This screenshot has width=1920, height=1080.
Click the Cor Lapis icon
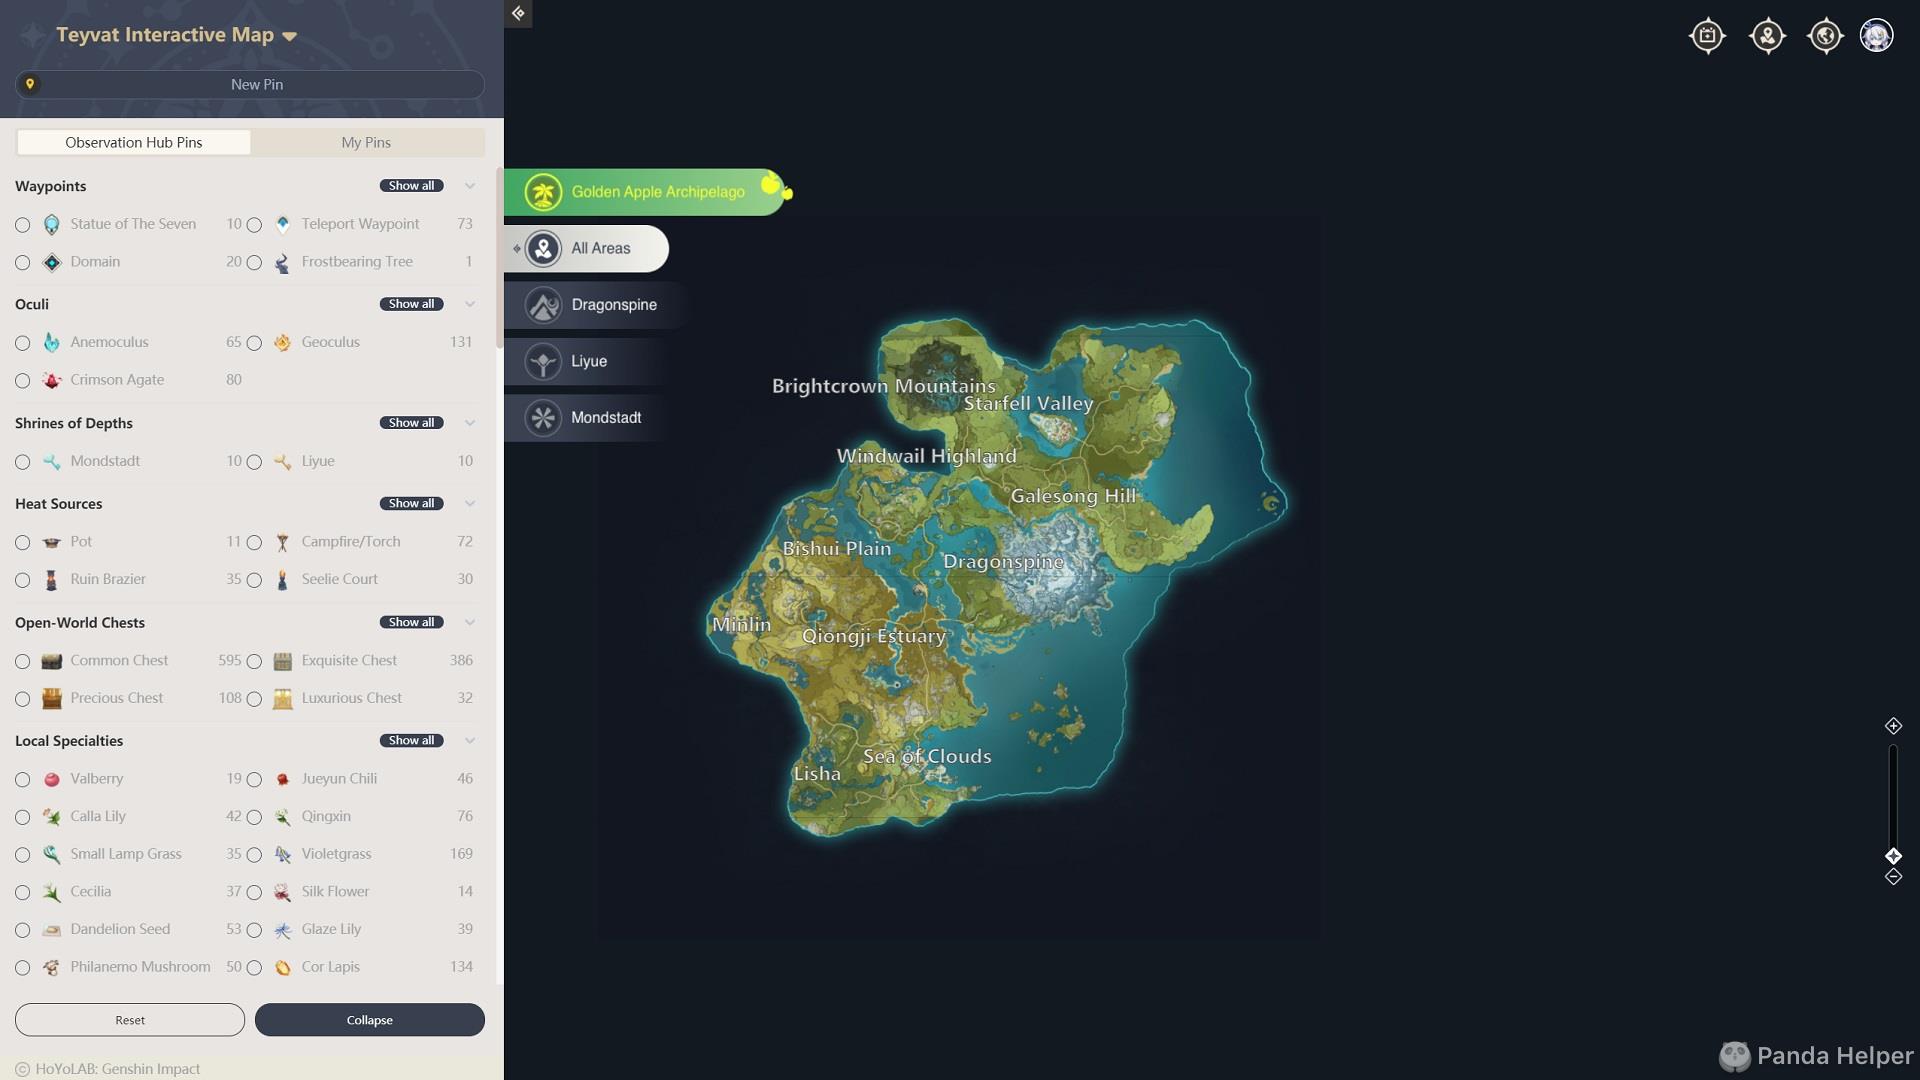[x=283, y=968]
